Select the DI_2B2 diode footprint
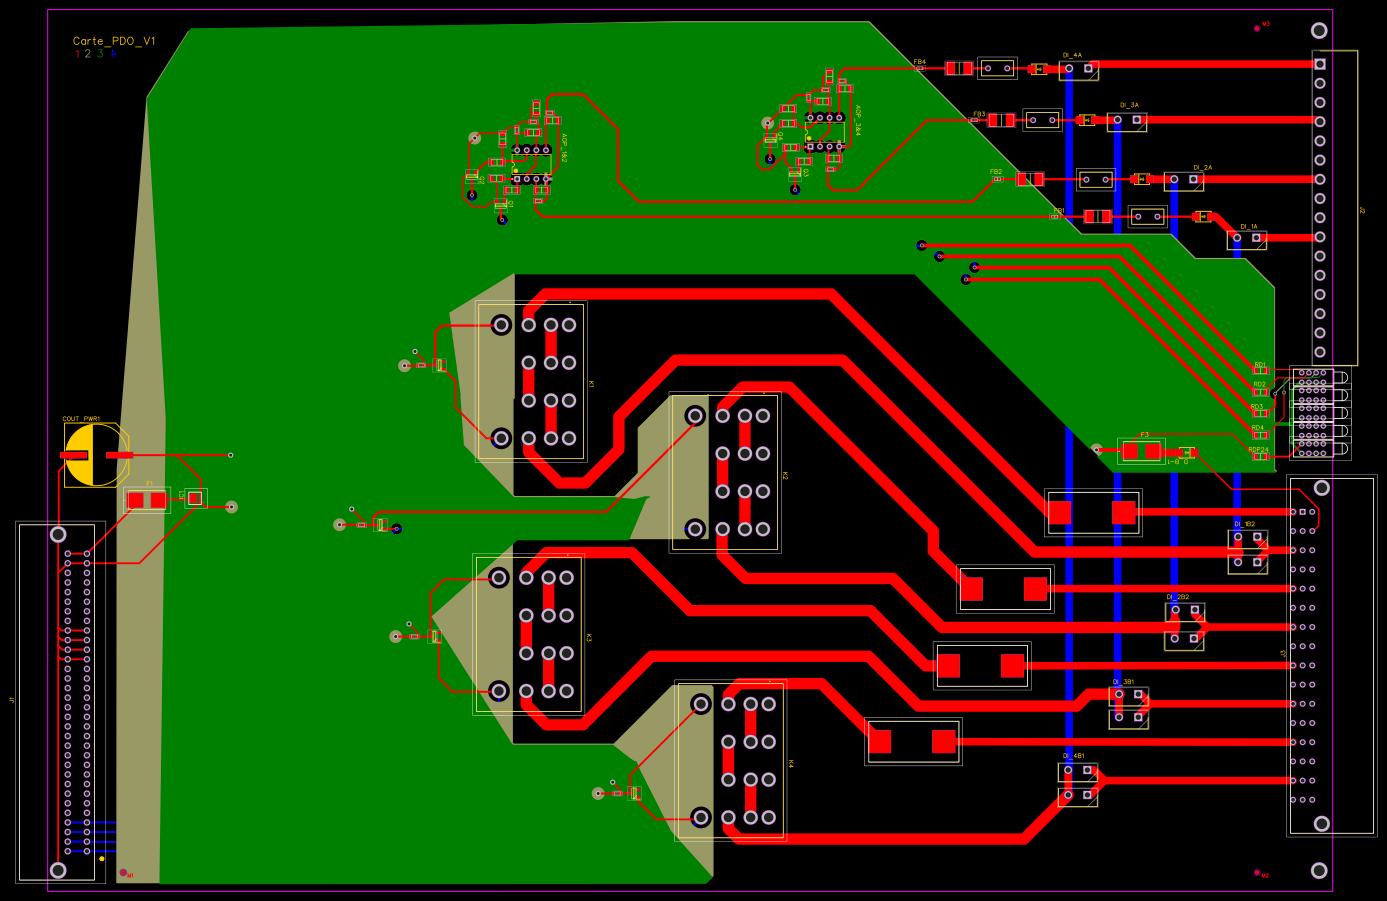Screen dimensions: 1387x901 tap(1185, 625)
